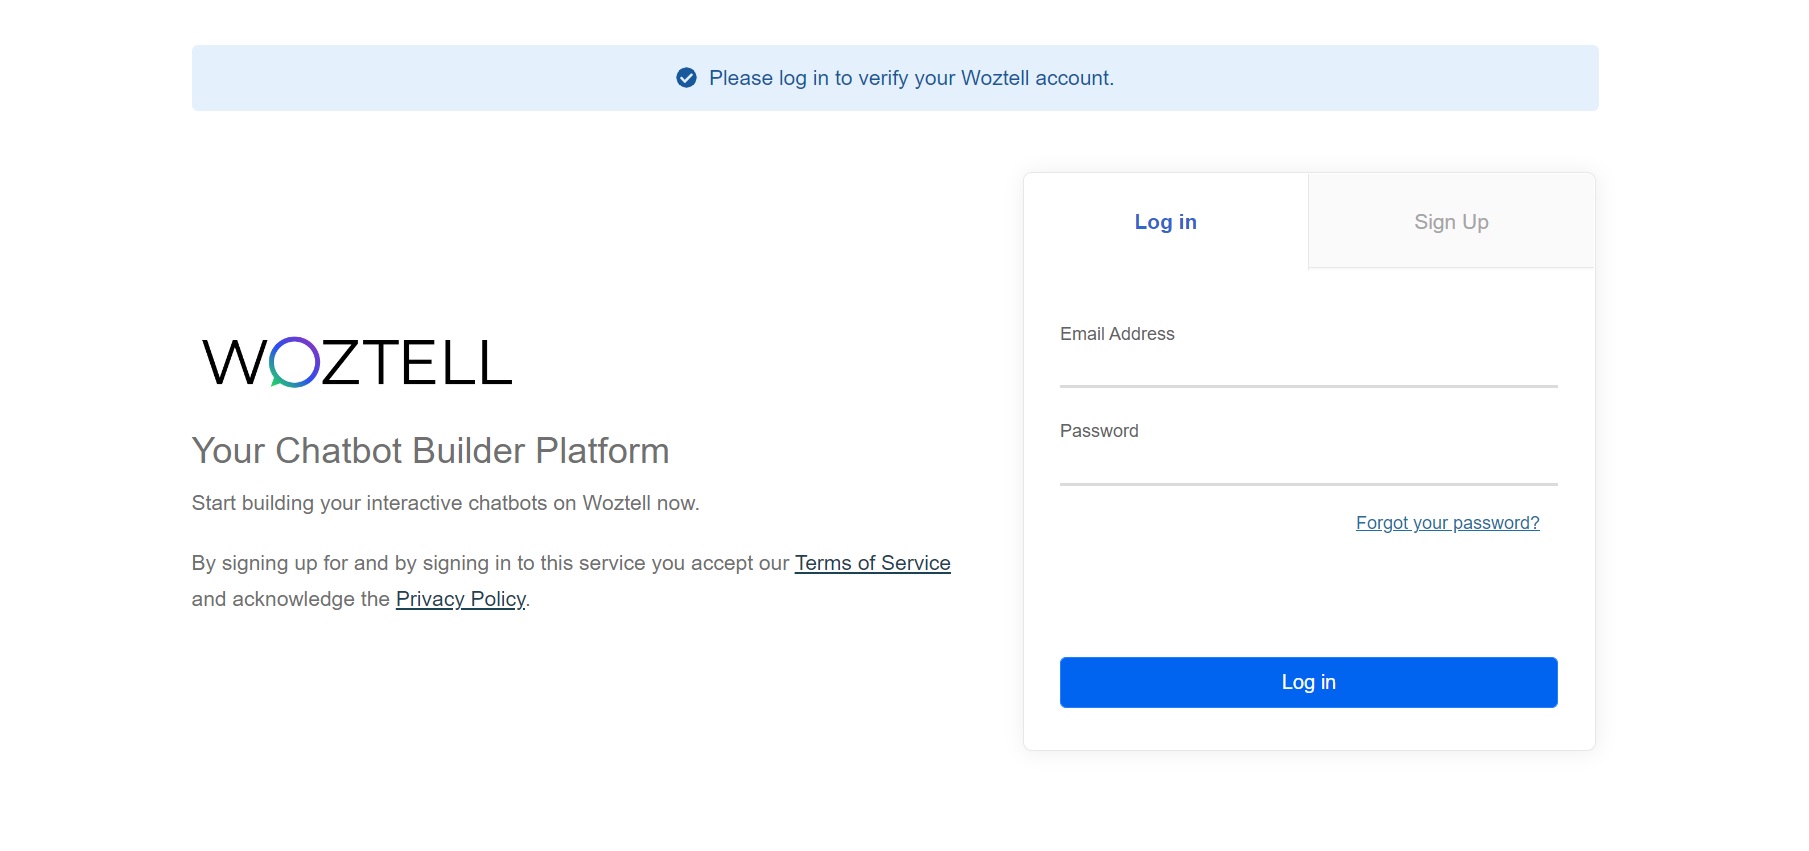Click the chat-bubble O in the Woztell logo

[294, 362]
